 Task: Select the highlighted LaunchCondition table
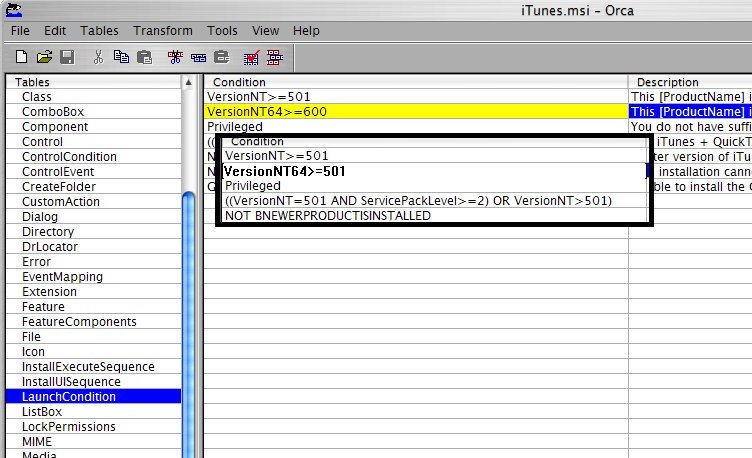click(x=94, y=397)
